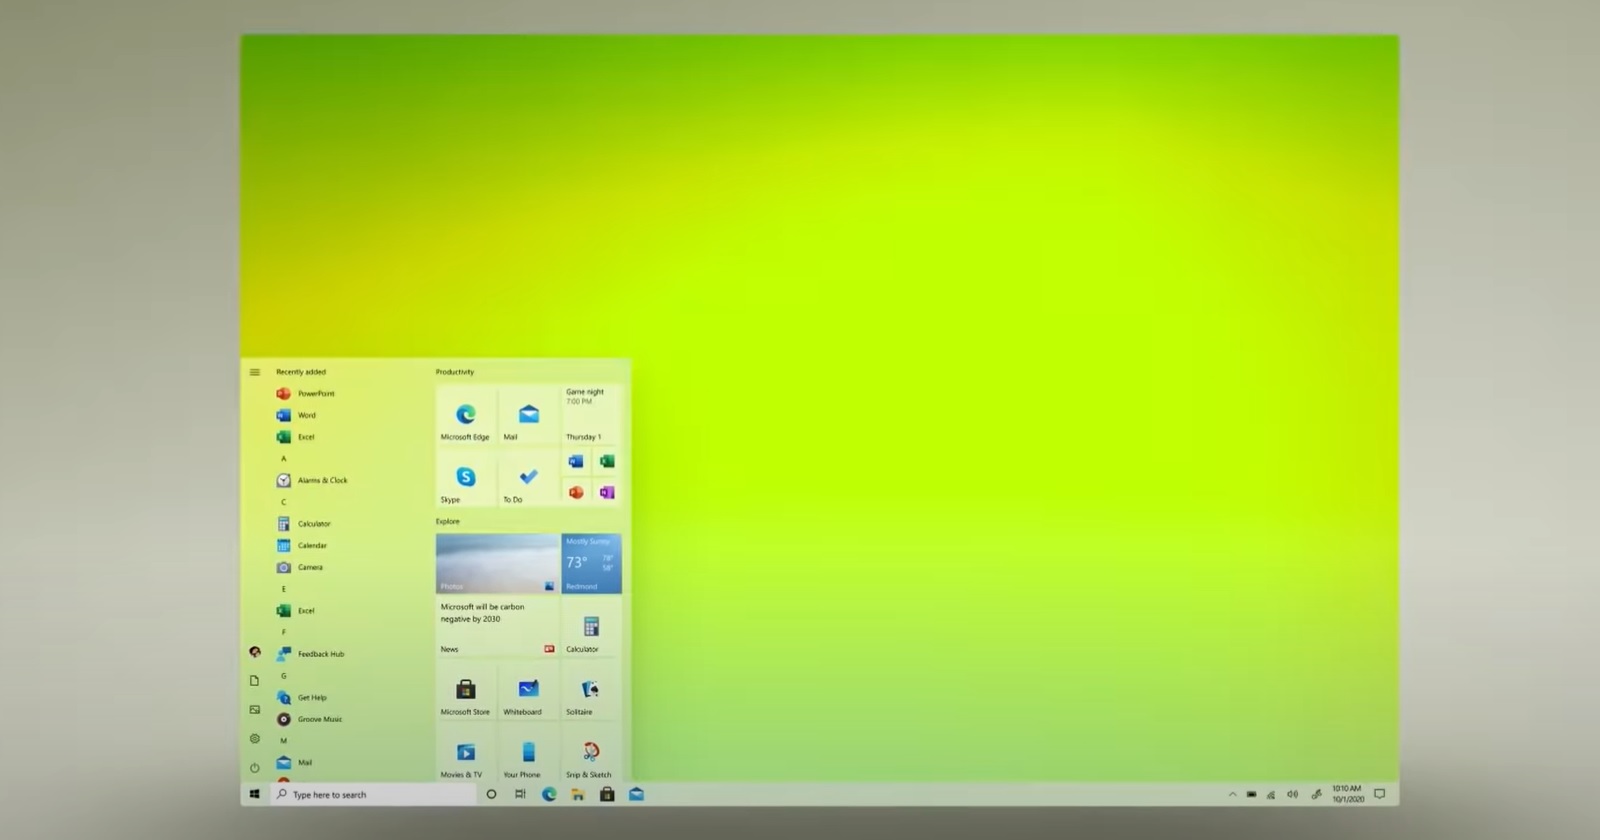
Task: Open Cortana circle on the taskbar
Action: [x=491, y=794]
